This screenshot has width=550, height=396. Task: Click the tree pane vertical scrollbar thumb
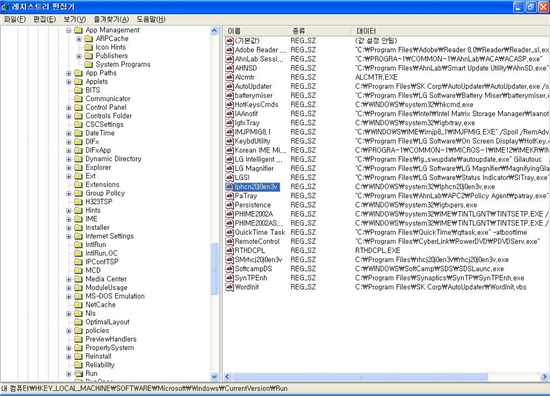(x=214, y=269)
